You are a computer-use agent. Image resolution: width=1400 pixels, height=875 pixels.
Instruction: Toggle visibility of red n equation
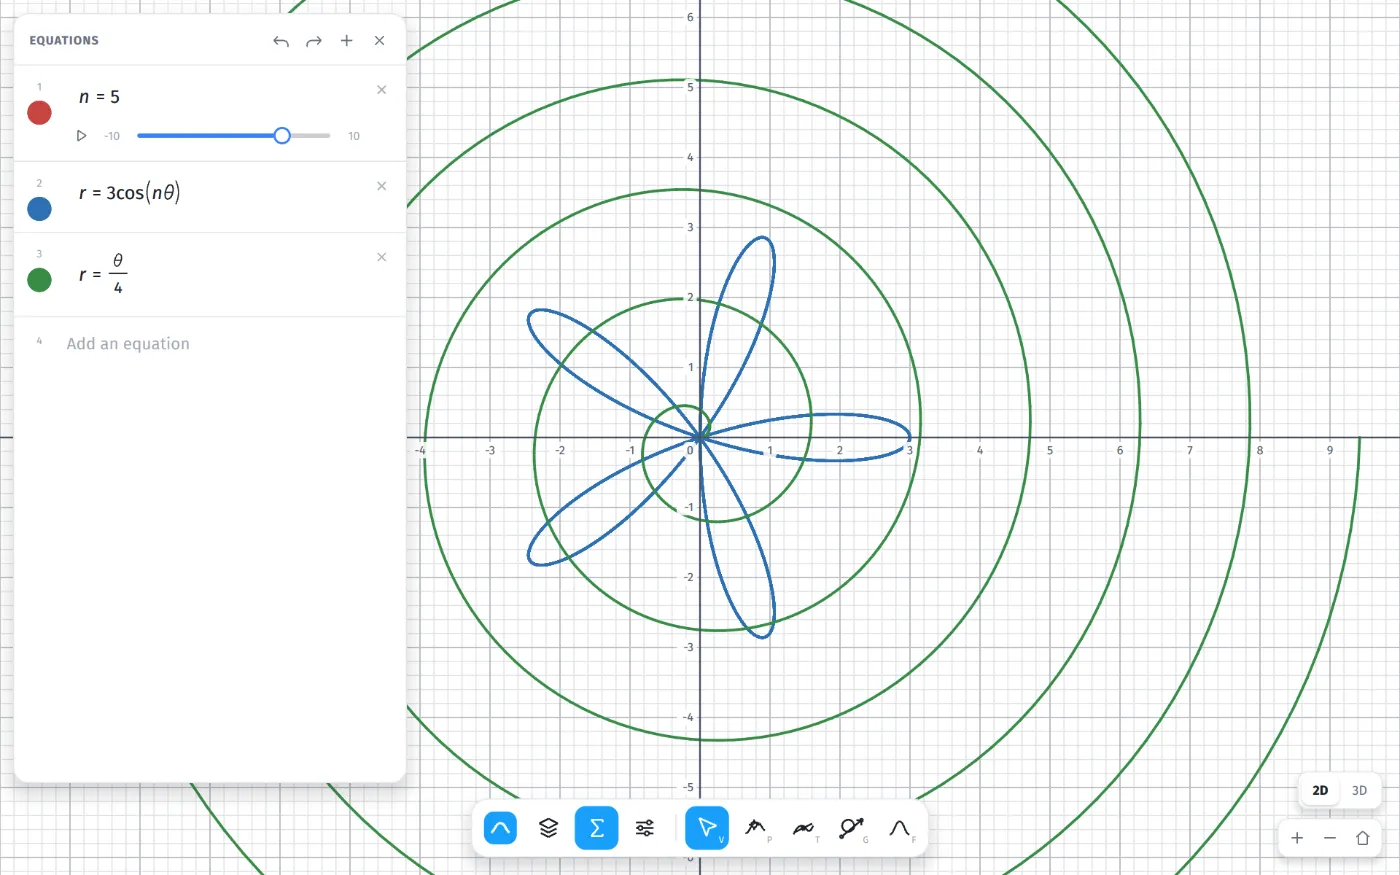(39, 112)
